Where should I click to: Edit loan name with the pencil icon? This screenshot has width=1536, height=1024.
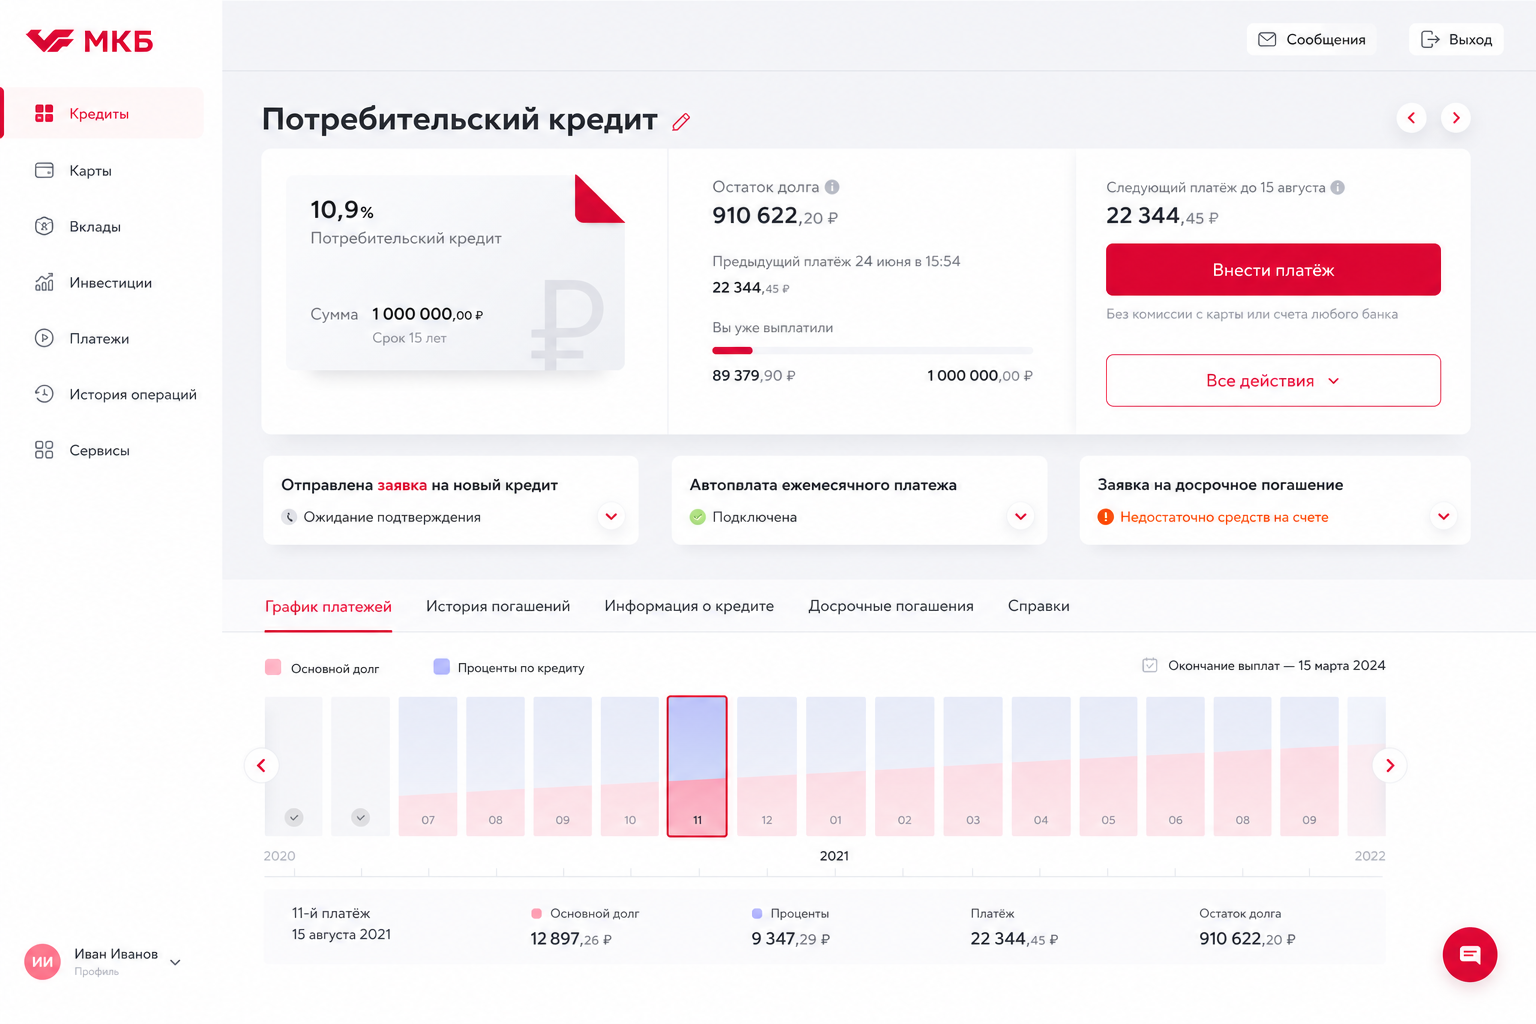tap(681, 122)
